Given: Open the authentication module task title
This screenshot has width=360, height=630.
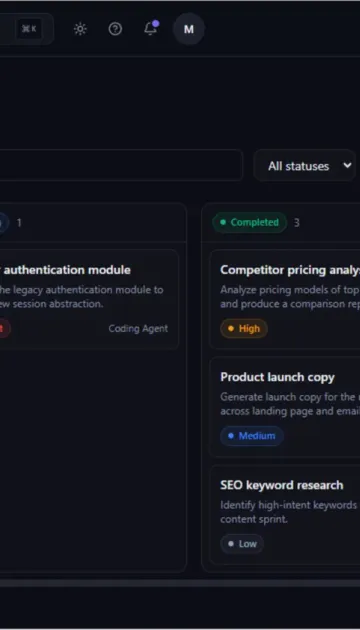Looking at the screenshot, I should click(x=66, y=270).
